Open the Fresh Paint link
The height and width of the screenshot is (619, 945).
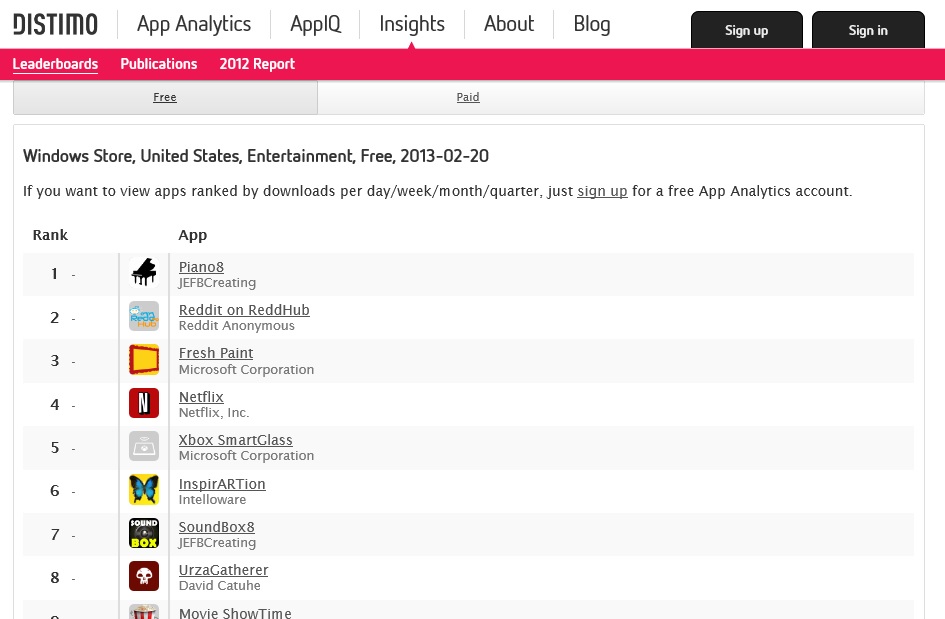[x=216, y=353]
